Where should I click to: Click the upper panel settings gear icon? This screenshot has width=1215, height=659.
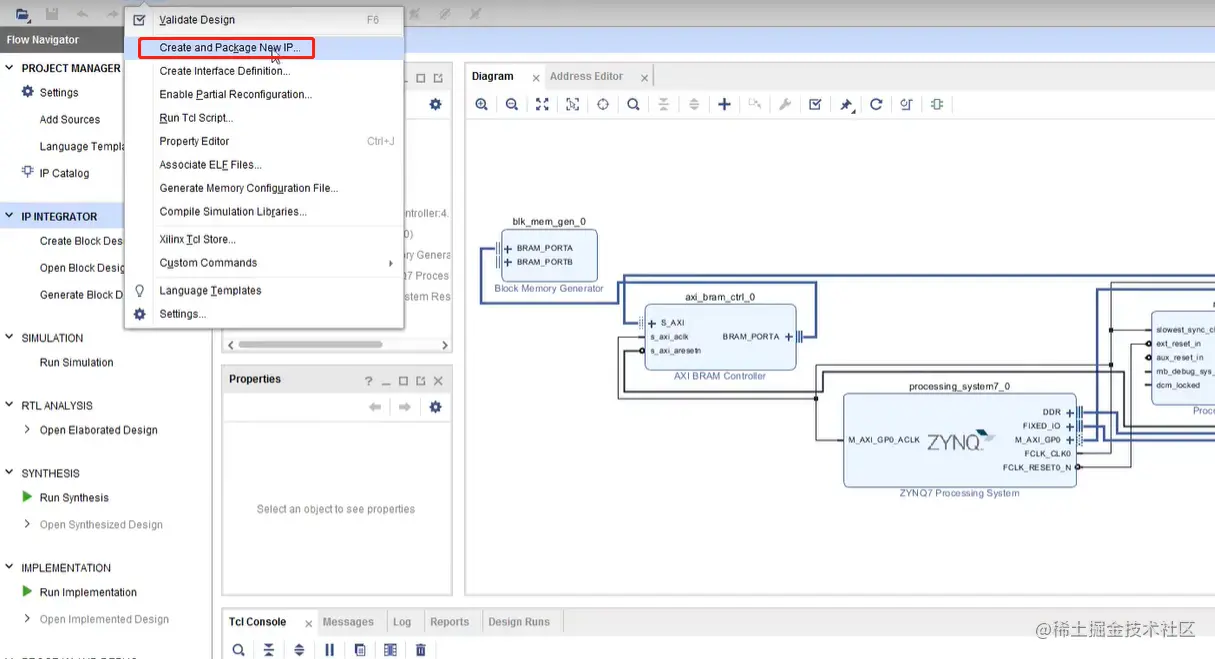click(x=435, y=104)
